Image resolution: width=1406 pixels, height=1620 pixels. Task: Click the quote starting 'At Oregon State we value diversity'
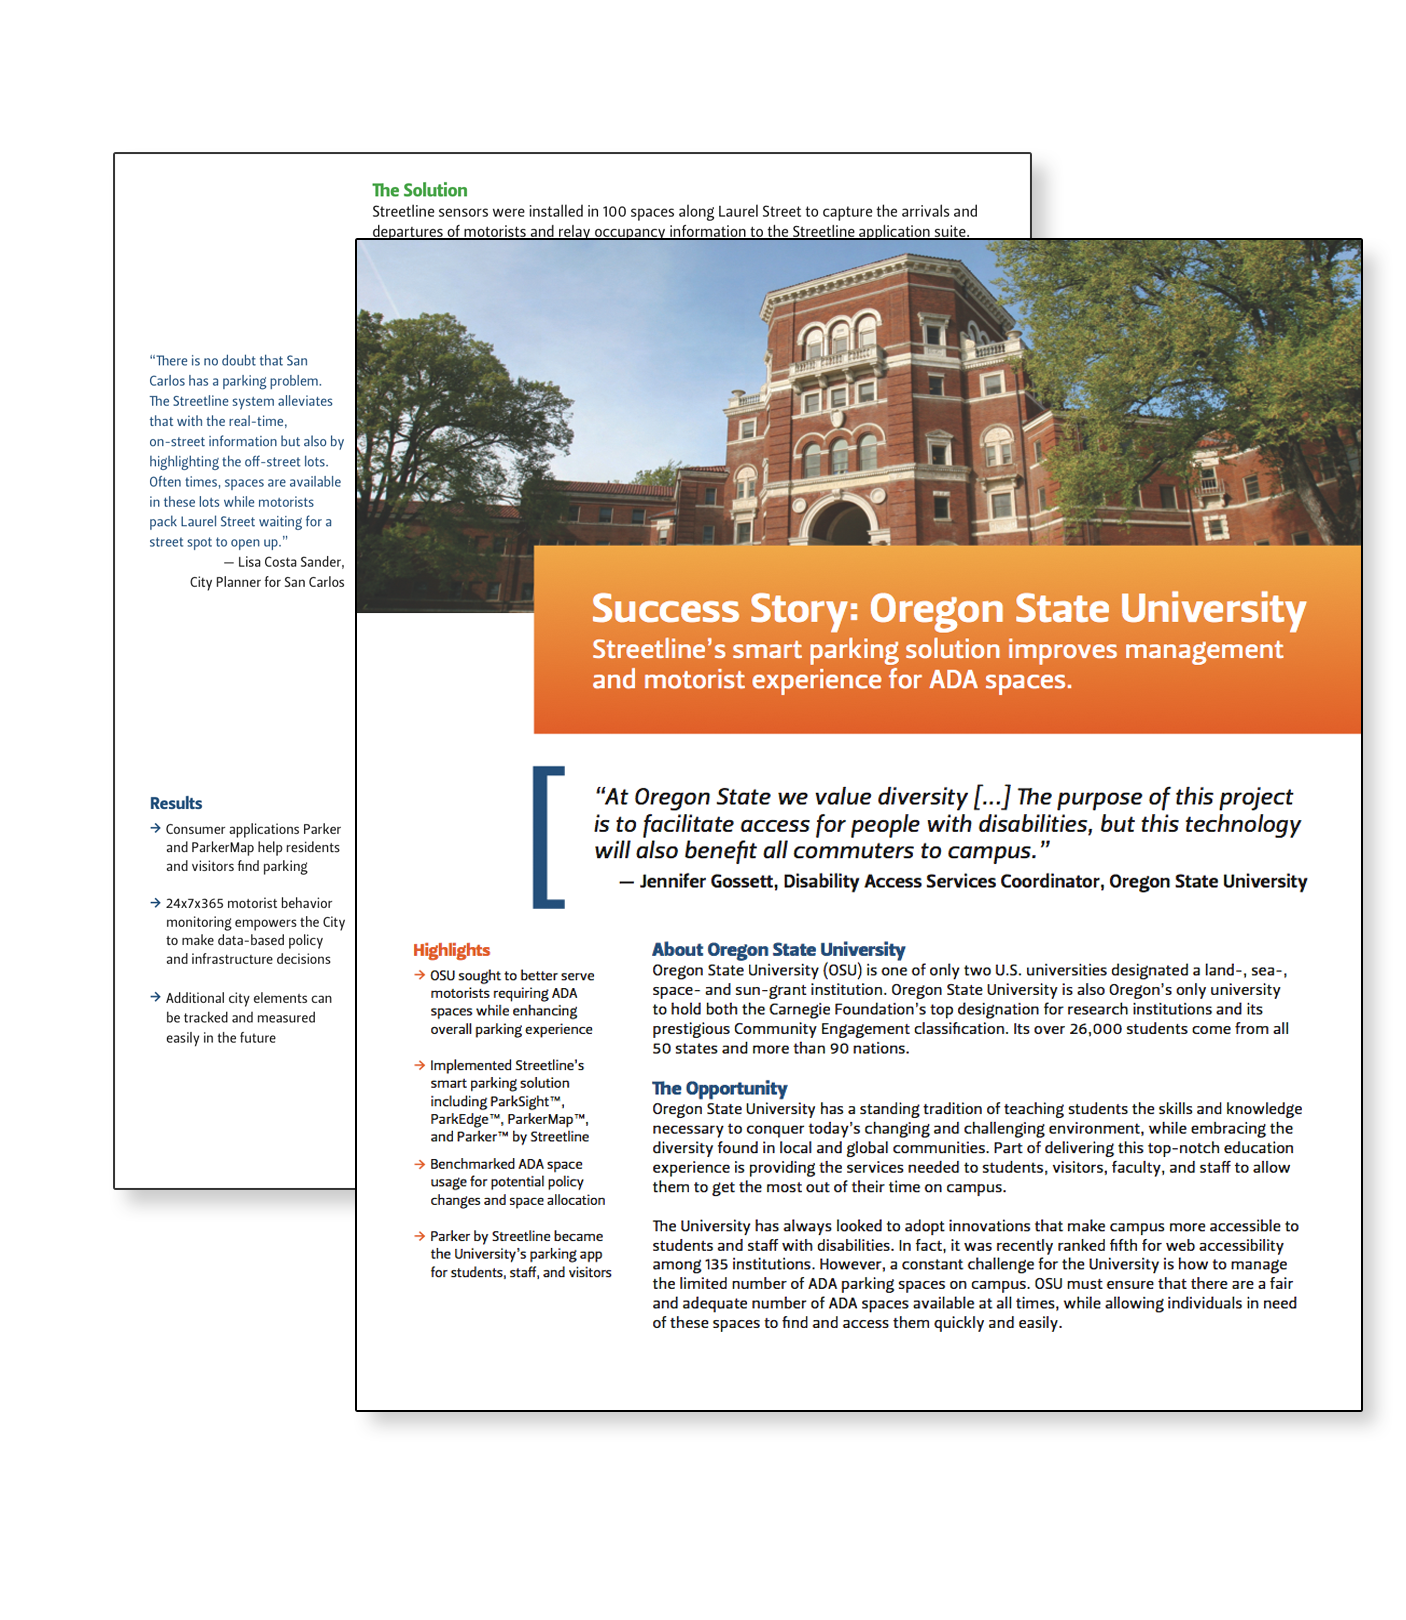point(947,823)
